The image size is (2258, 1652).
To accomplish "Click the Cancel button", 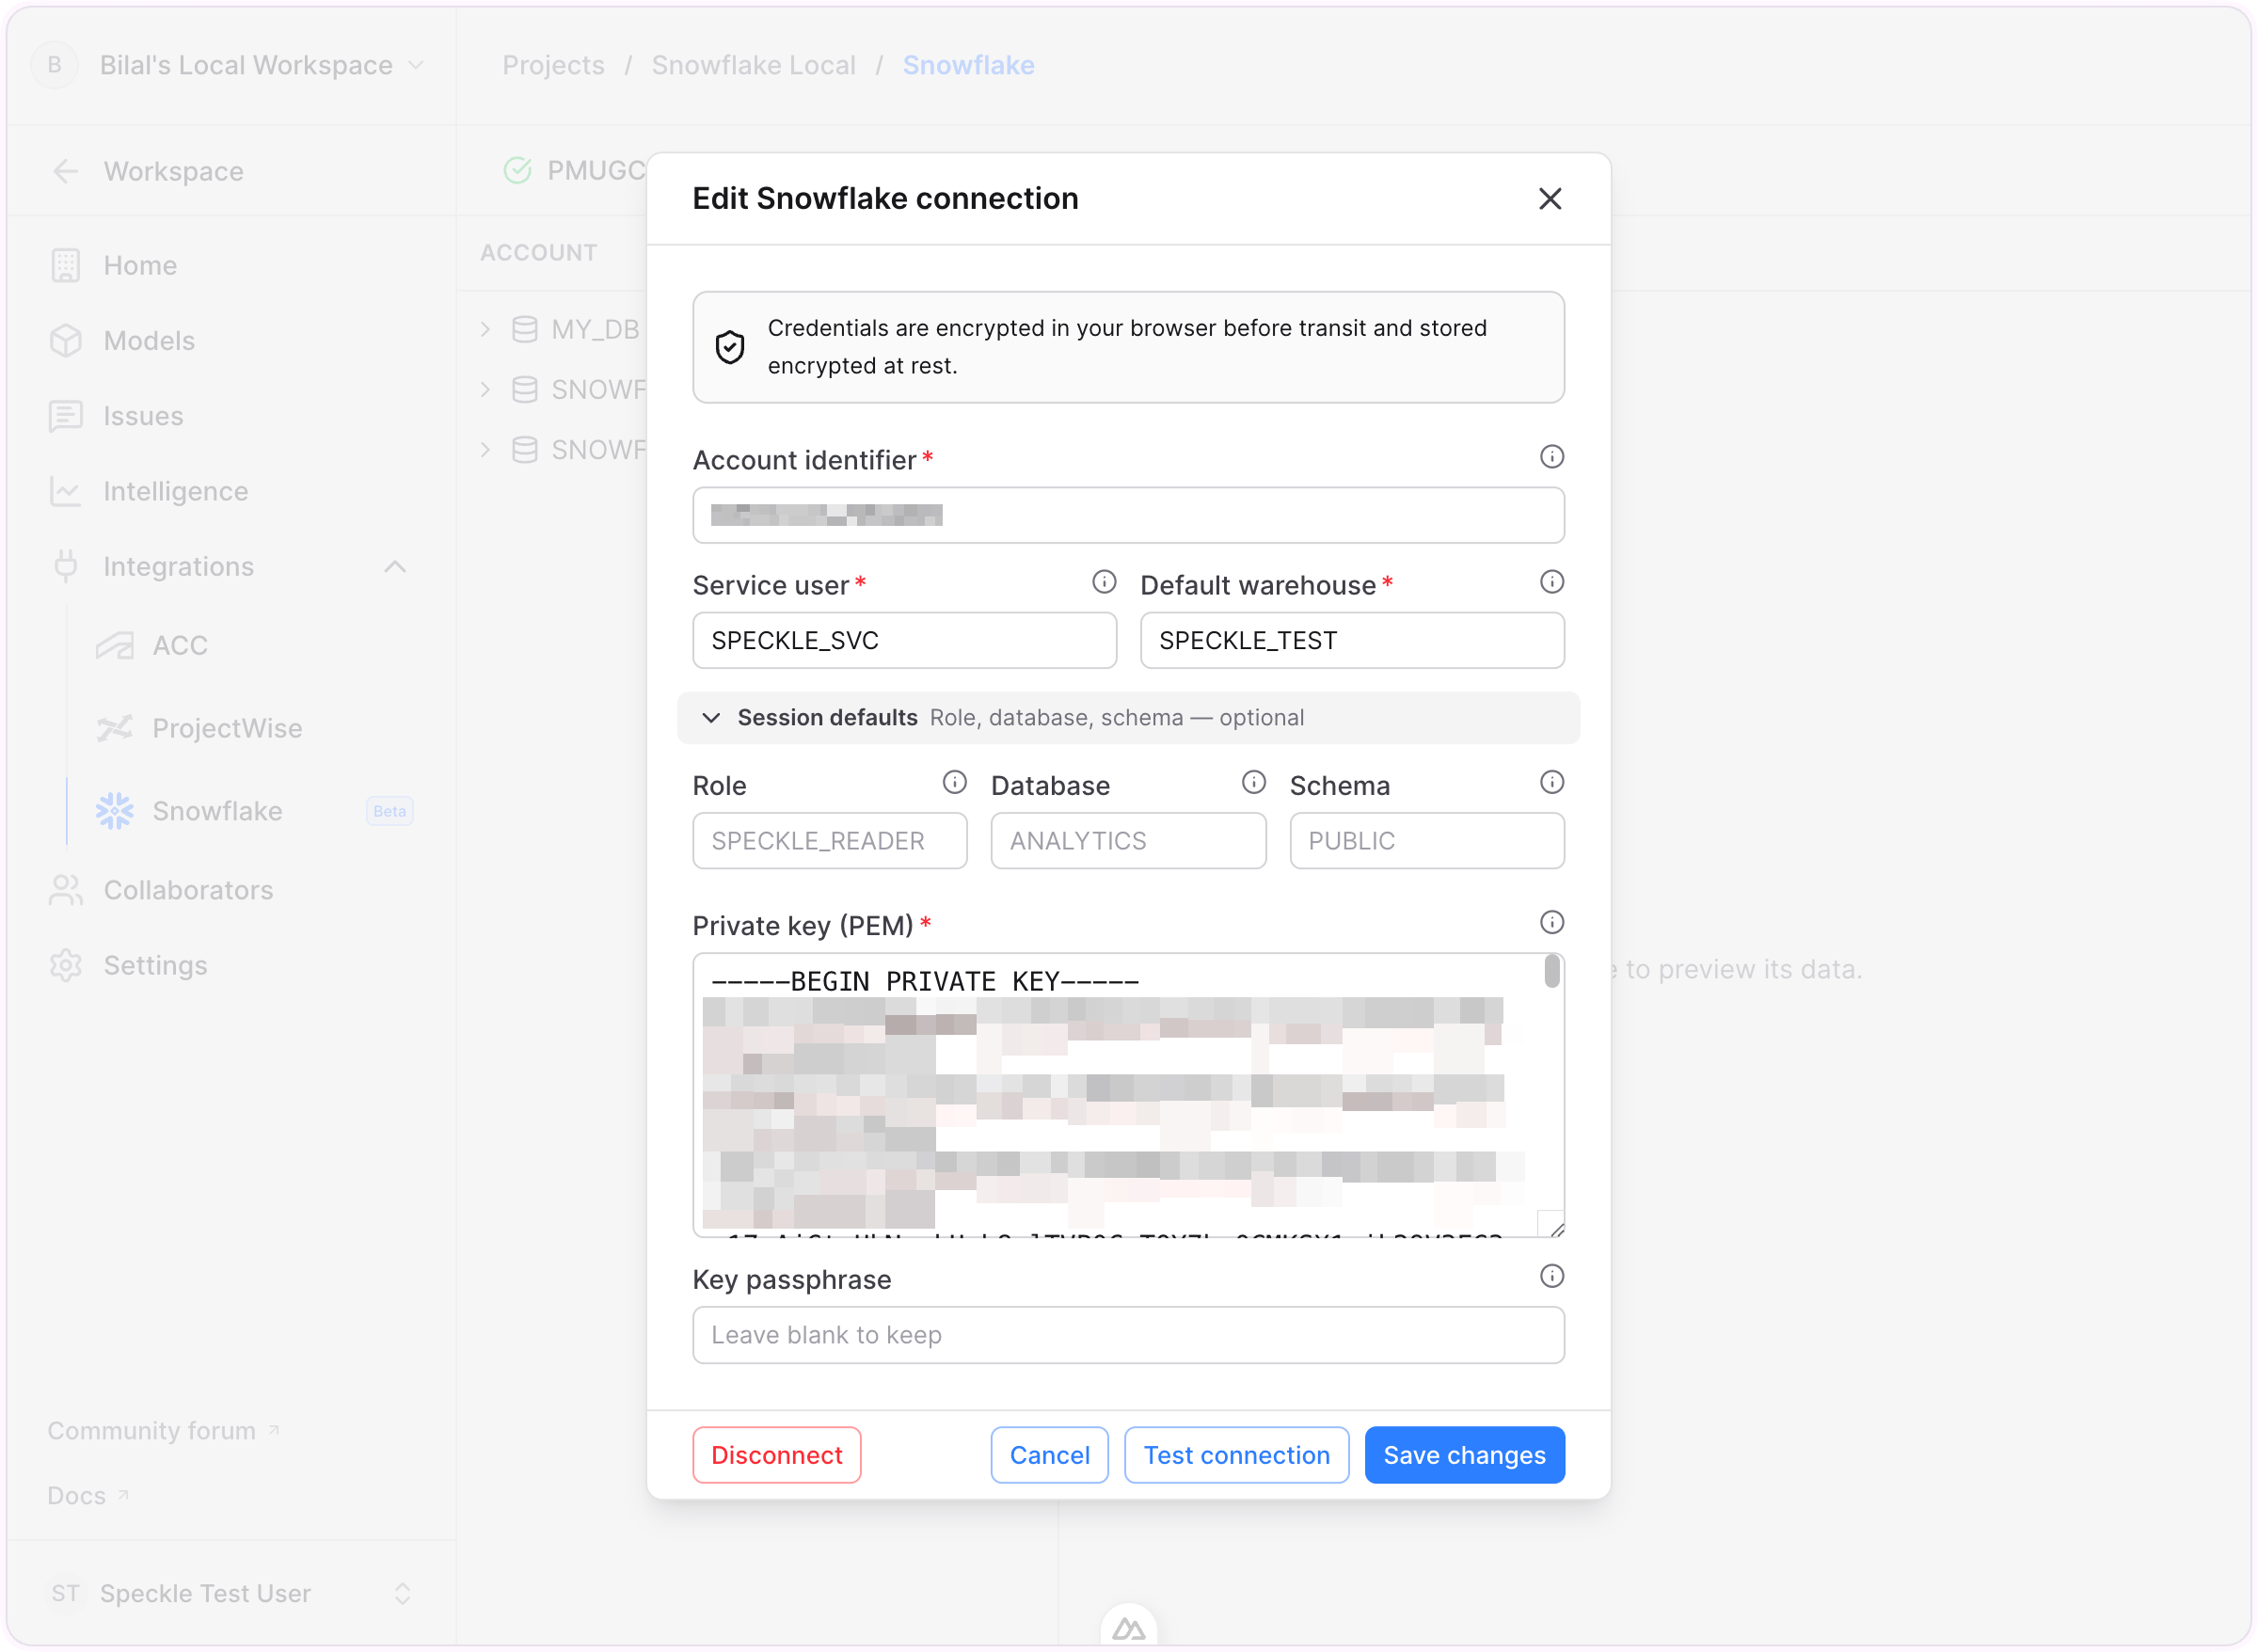I will click(x=1049, y=1455).
